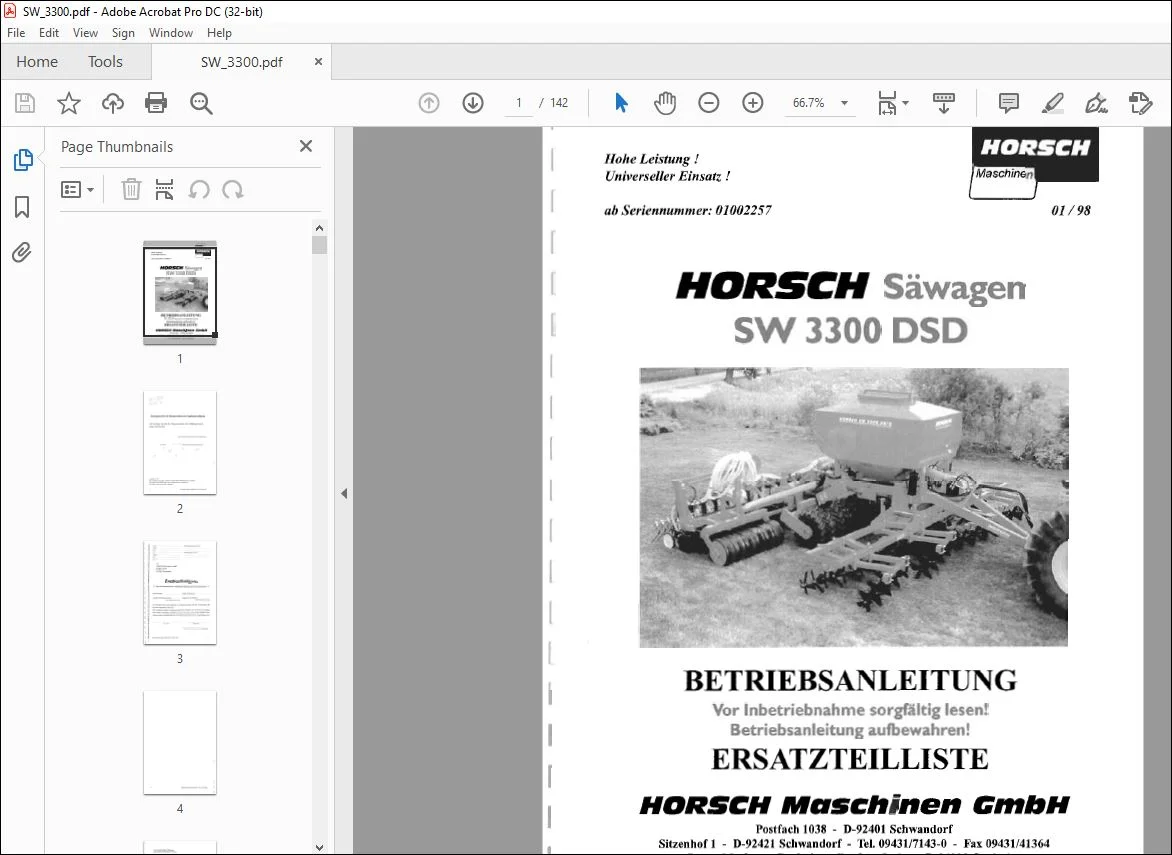The width and height of the screenshot is (1172, 855).
Task: Click the '142' total page count
Action: tap(559, 103)
